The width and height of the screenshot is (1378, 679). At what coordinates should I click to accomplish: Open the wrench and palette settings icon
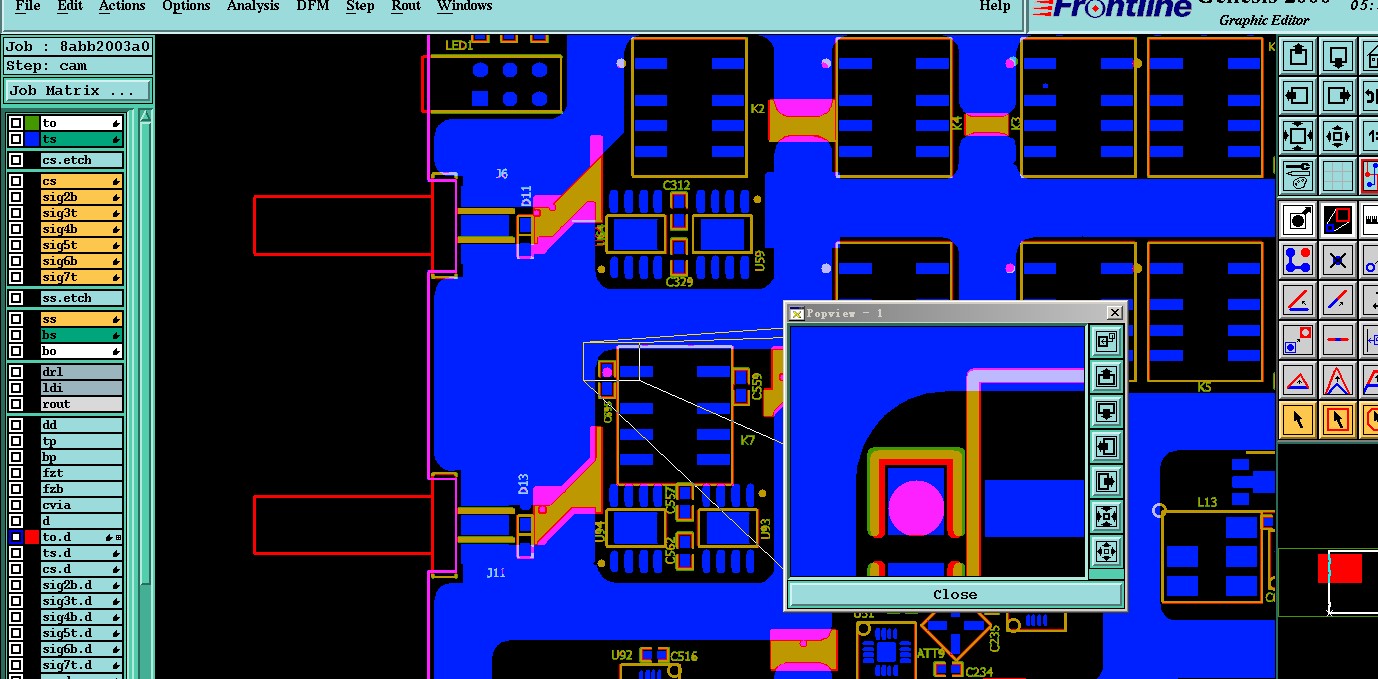click(1298, 175)
